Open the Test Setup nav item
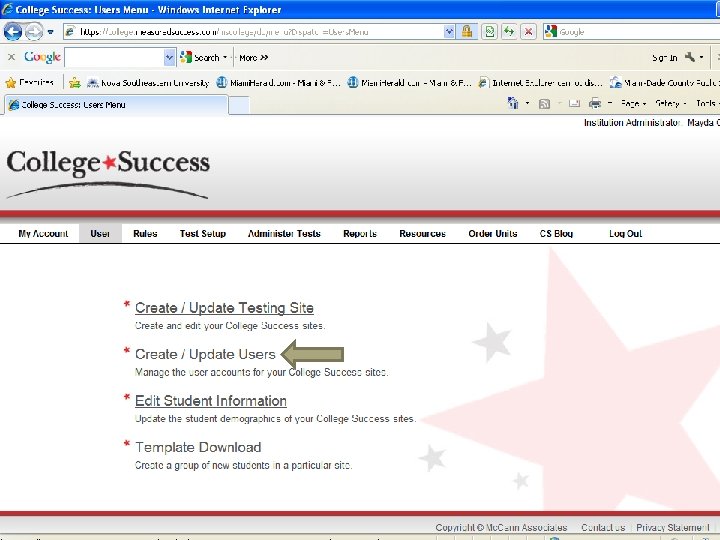 (203, 233)
